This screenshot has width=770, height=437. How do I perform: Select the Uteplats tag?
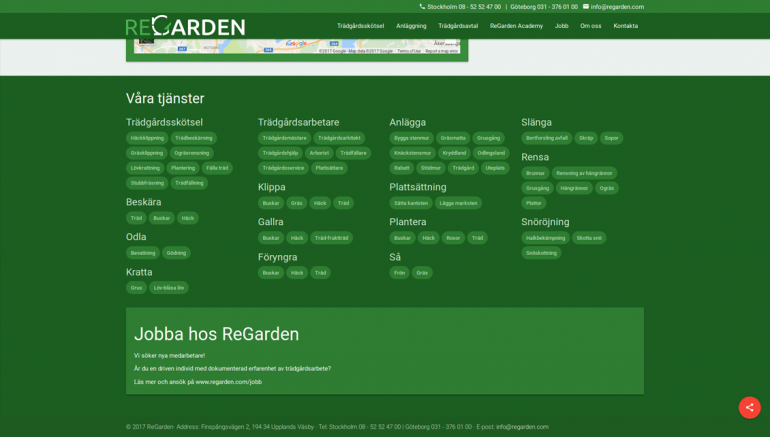click(495, 168)
